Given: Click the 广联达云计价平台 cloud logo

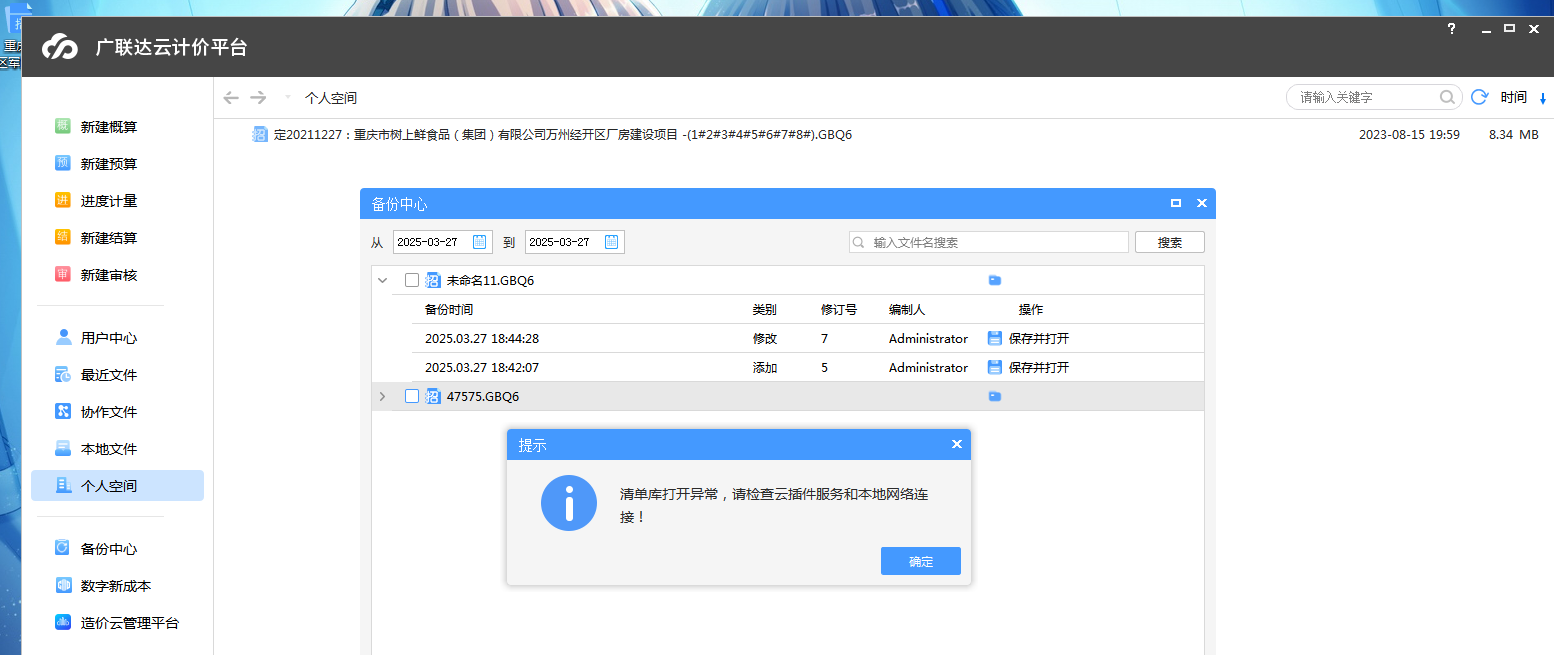Looking at the screenshot, I should tap(60, 47).
